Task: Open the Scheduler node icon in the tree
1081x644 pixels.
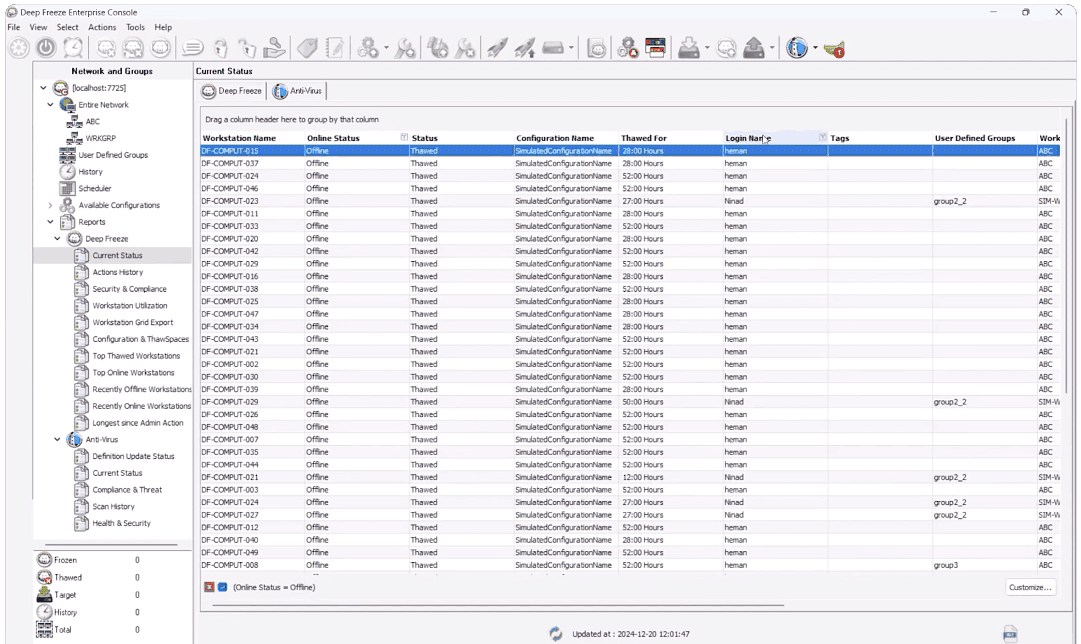Action: pos(67,188)
